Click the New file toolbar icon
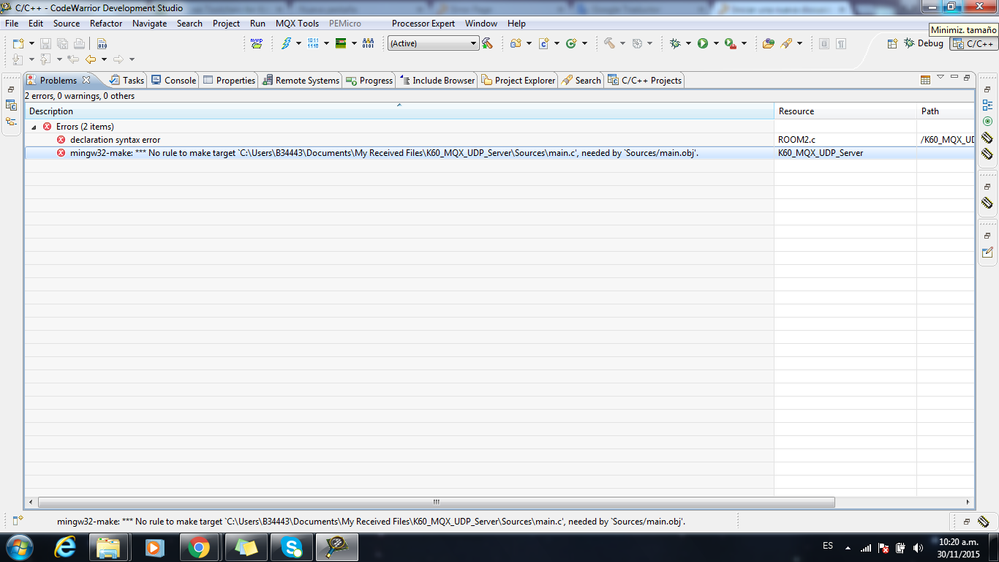This screenshot has height=562, width=999. point(18,43)
